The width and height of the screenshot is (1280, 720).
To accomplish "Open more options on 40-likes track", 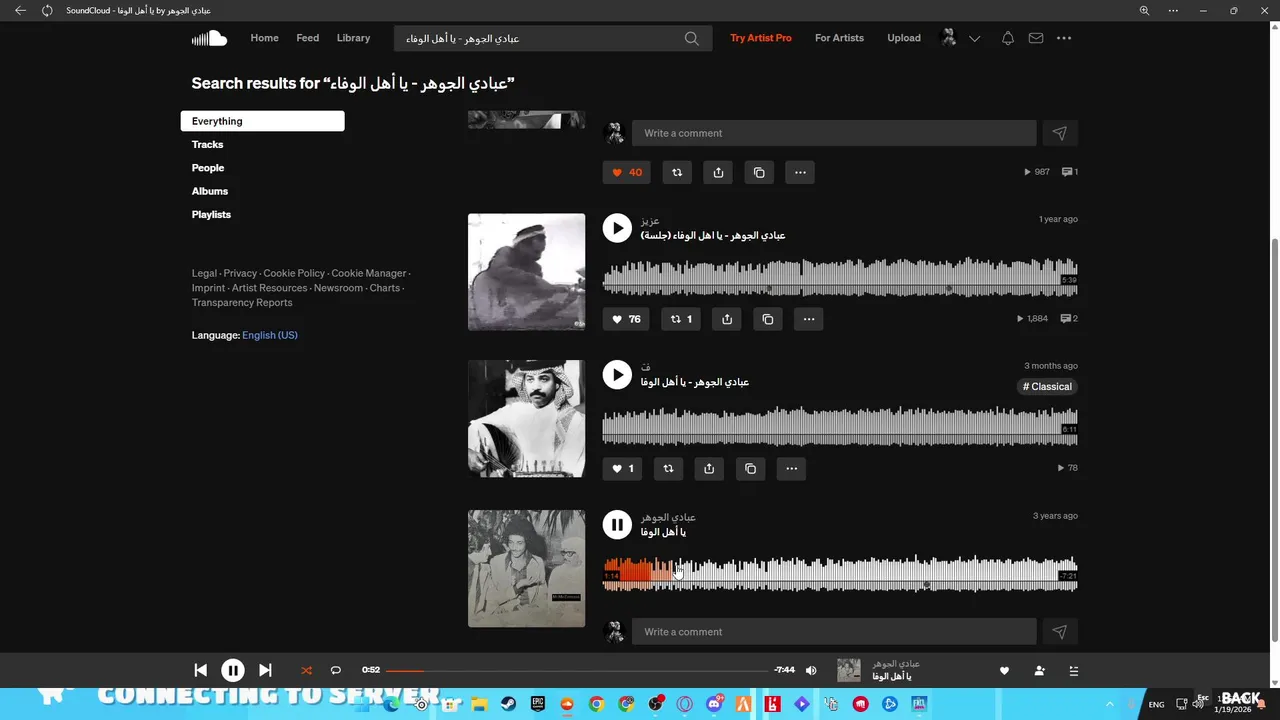I will [x=800, y=172].
